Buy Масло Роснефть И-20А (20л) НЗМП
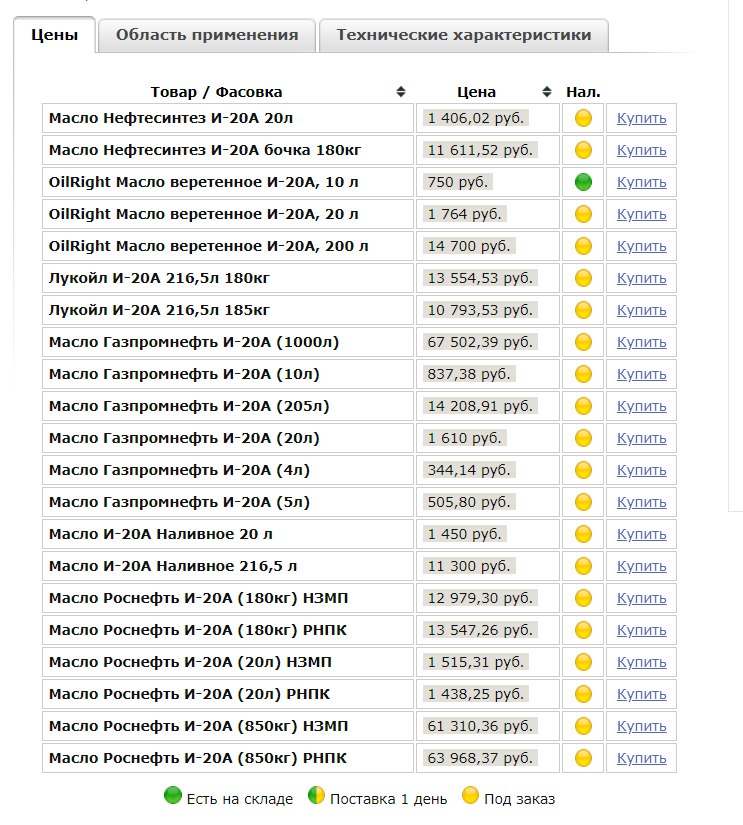Screen dimensions: 743x825 641,662
